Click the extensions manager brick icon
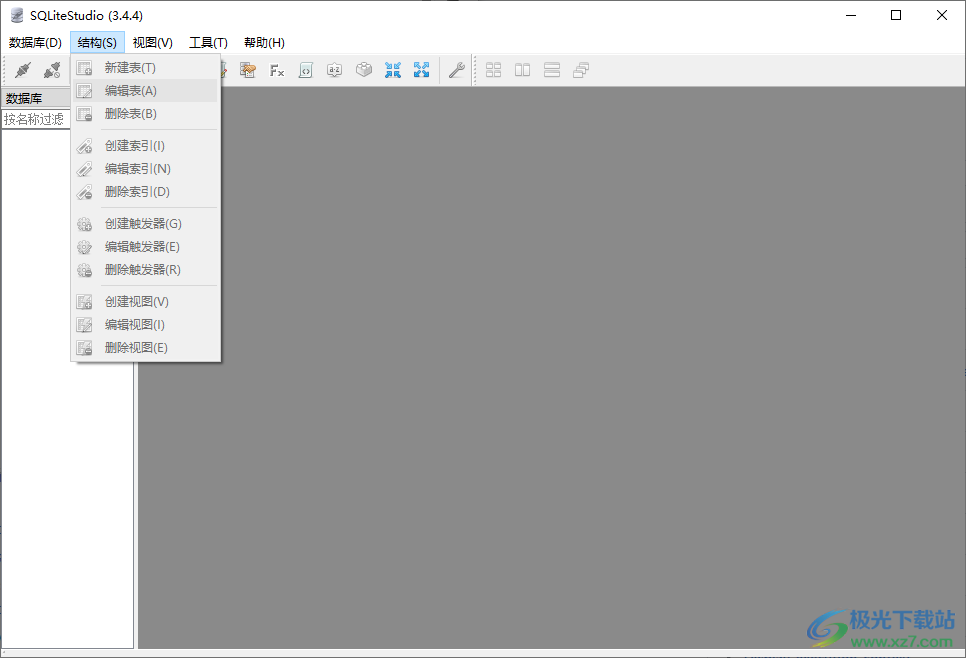 tap(364, 70)
